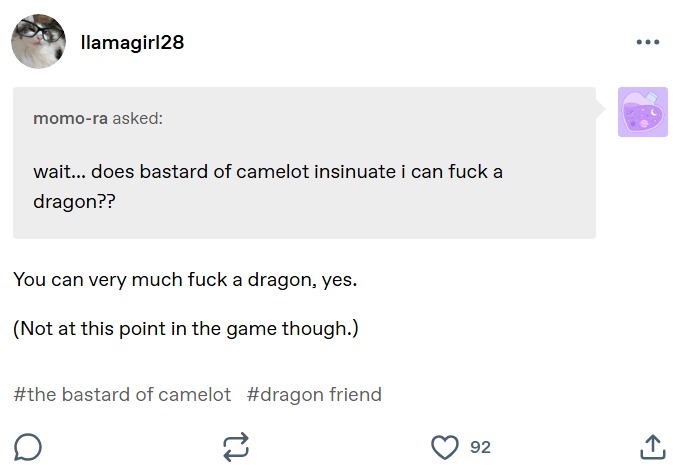This screenshot has width=683, height=475.
Task: Click the ask bubble's pointer tail
Action: coord(603,103)
